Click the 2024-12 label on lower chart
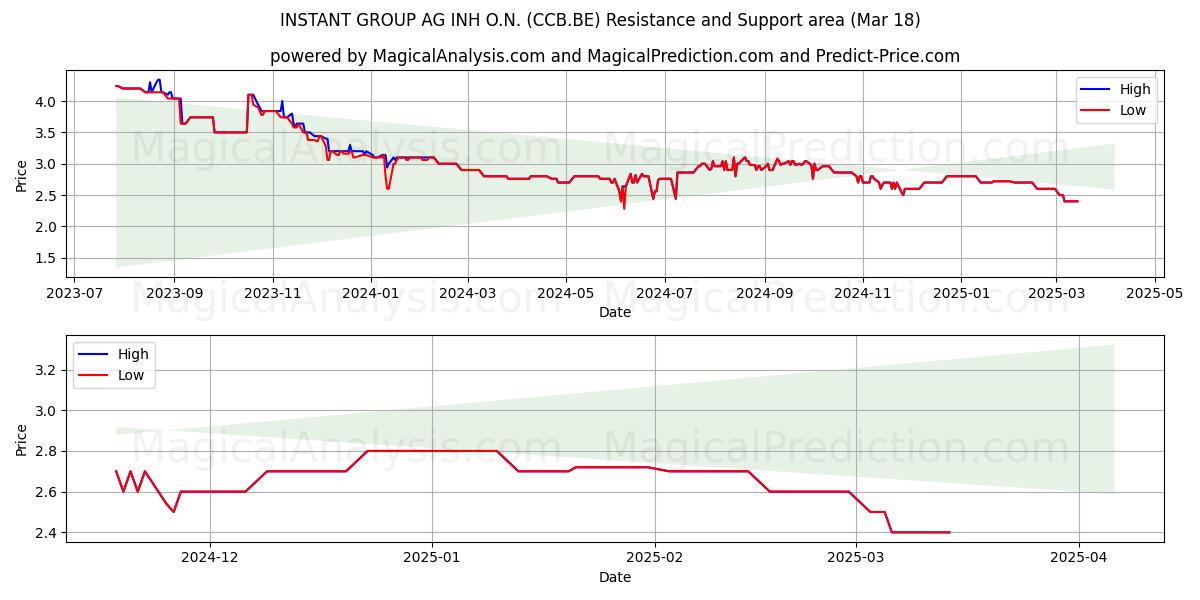Viewport: 1200px width, 600px height. coord(211,558)
